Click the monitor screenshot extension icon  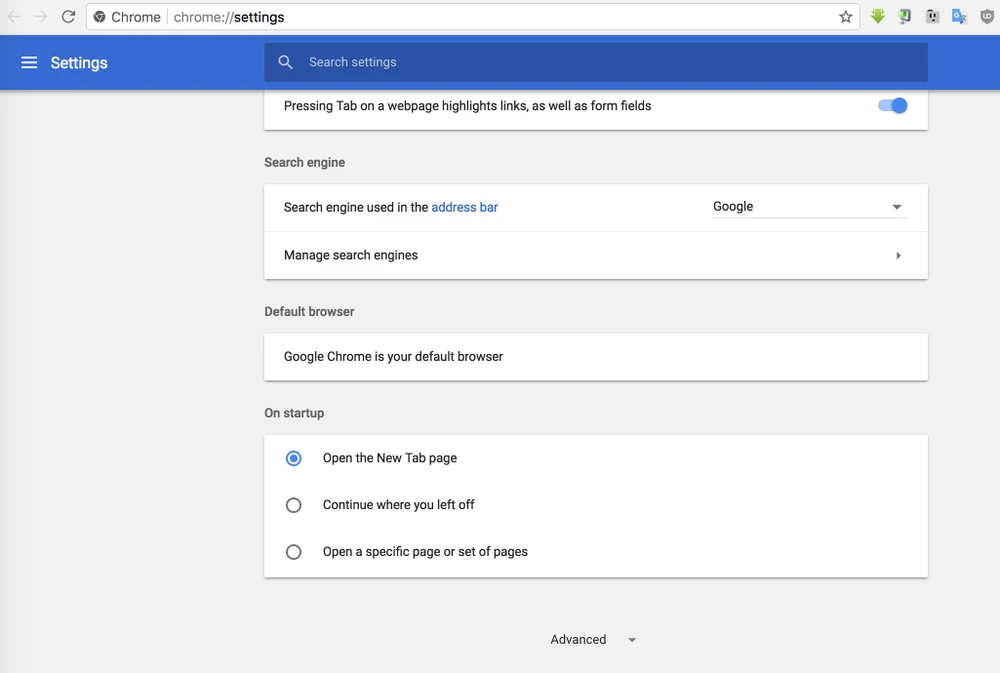click(905, 17)
